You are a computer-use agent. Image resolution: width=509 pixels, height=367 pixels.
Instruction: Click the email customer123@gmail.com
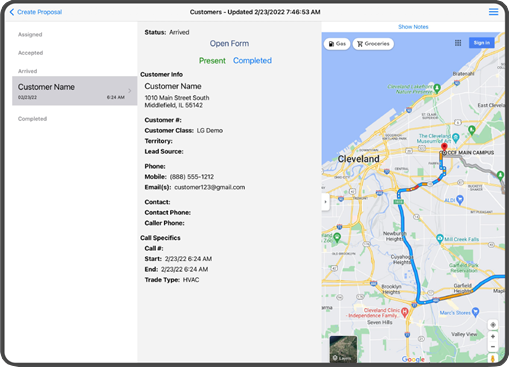(210, 187)
